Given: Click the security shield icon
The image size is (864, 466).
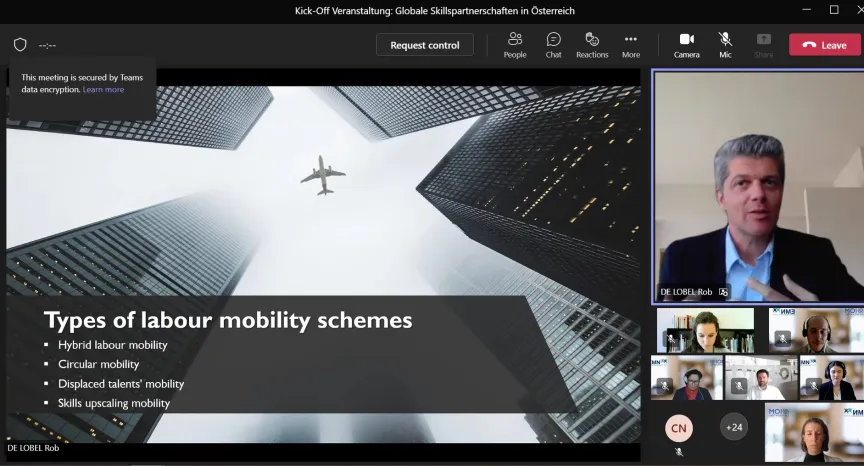Looking at the screenshot, I should coord(20,45).
